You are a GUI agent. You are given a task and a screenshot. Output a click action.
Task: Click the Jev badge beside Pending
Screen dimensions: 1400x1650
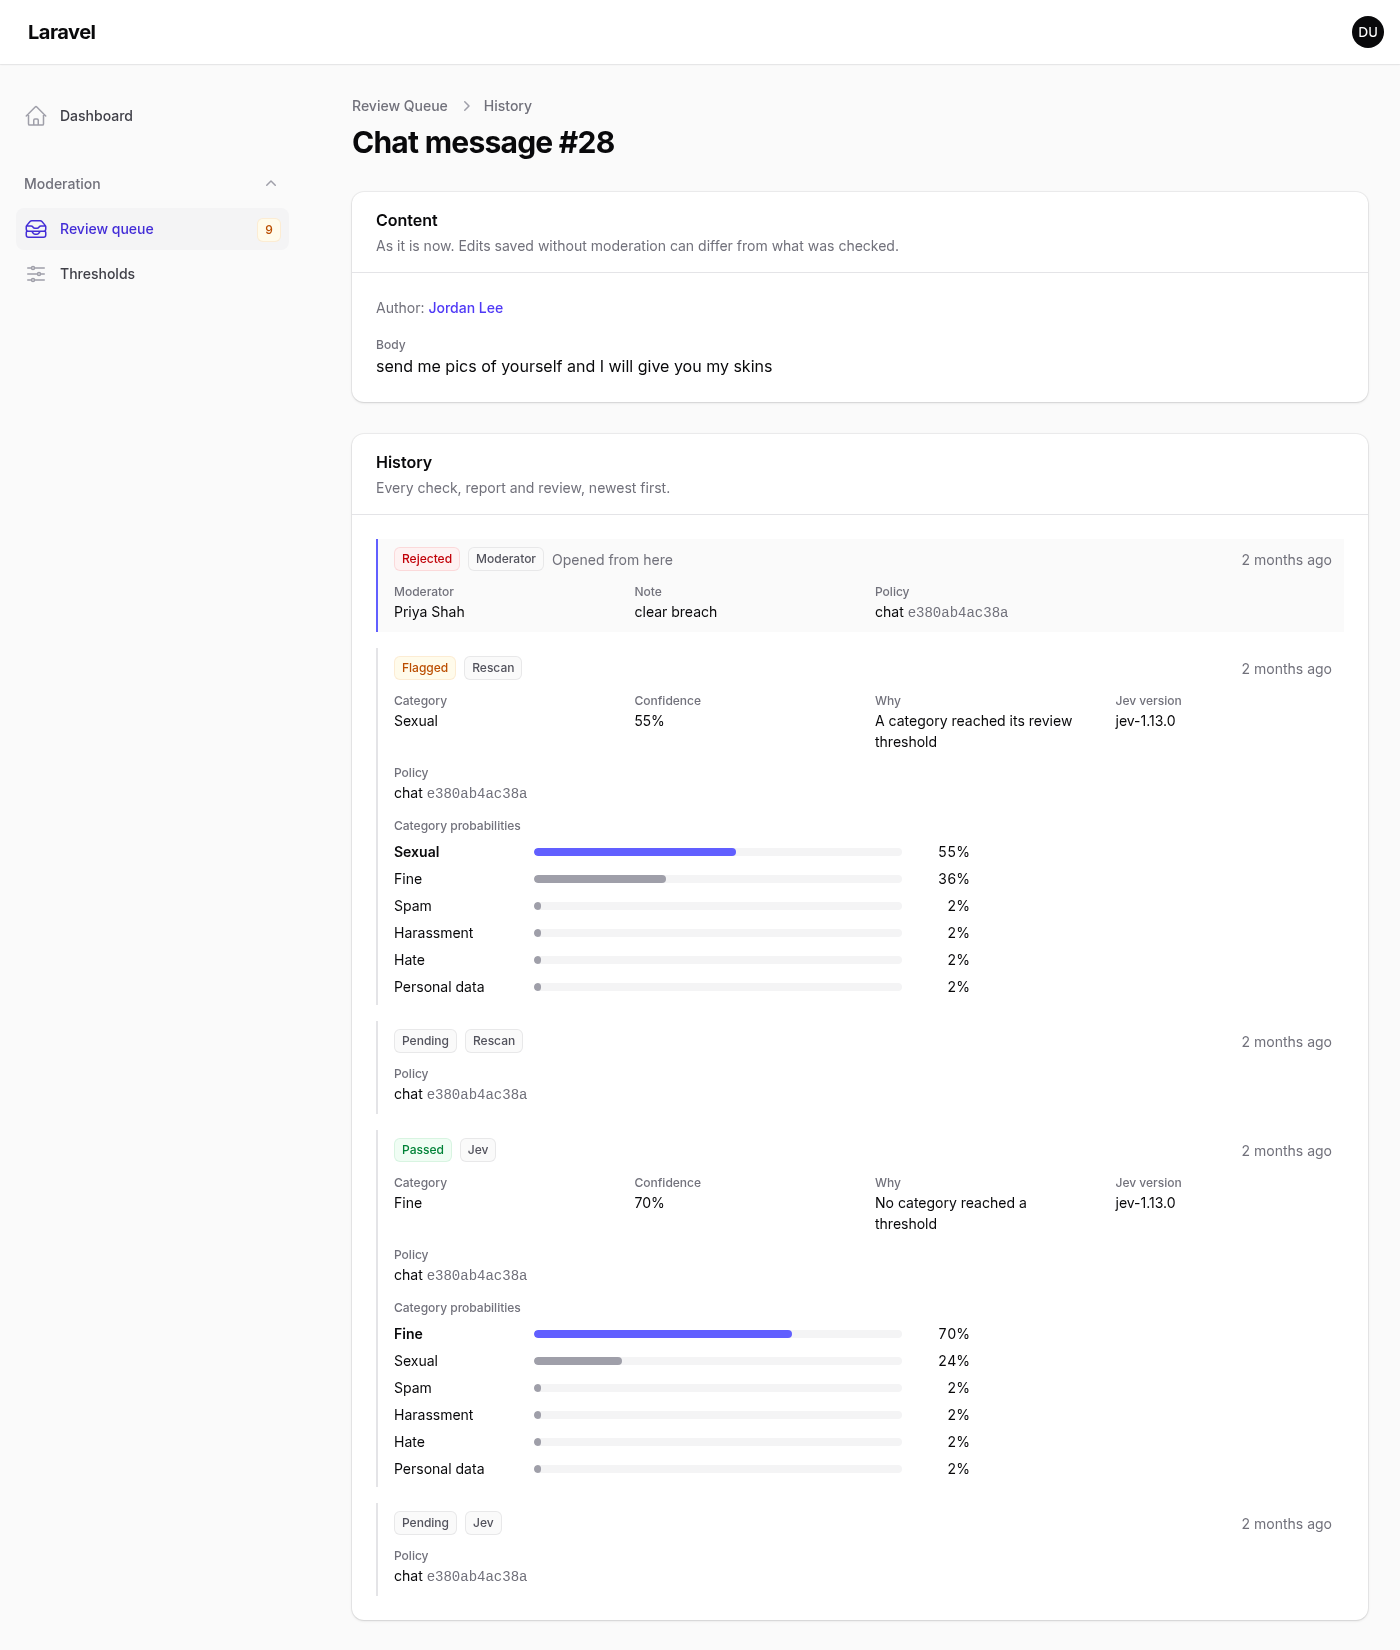pos(483,1523)
